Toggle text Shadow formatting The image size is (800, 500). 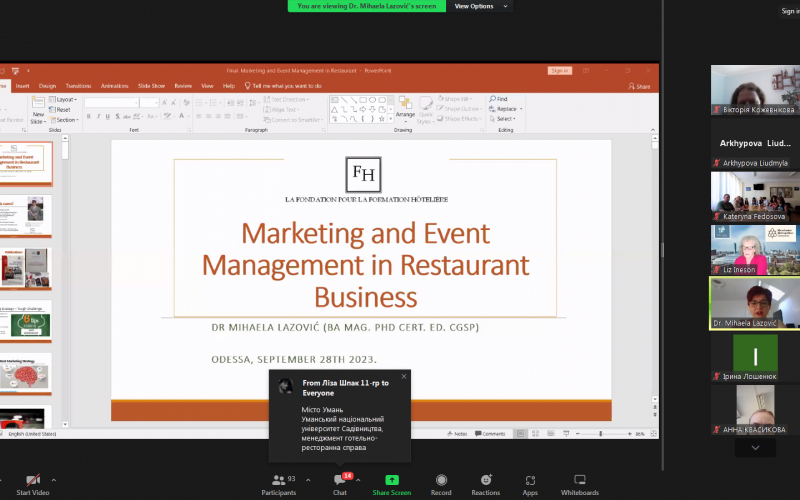click(x=118, y=117)
